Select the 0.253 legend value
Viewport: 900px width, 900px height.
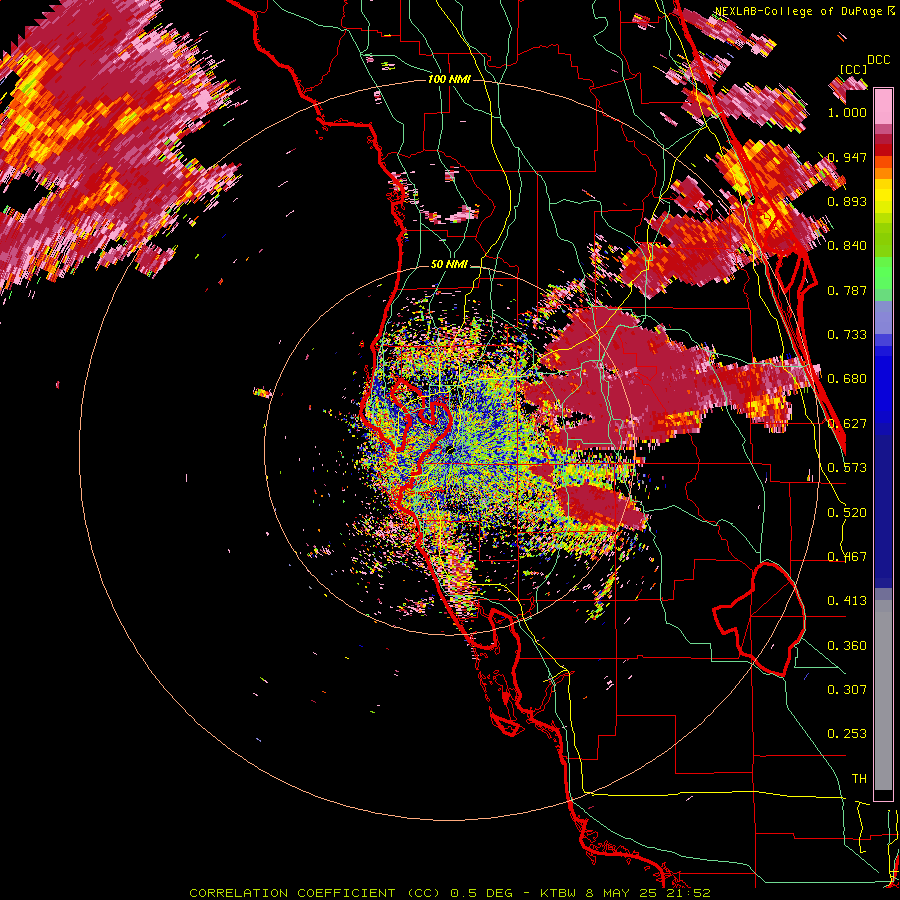847,734
